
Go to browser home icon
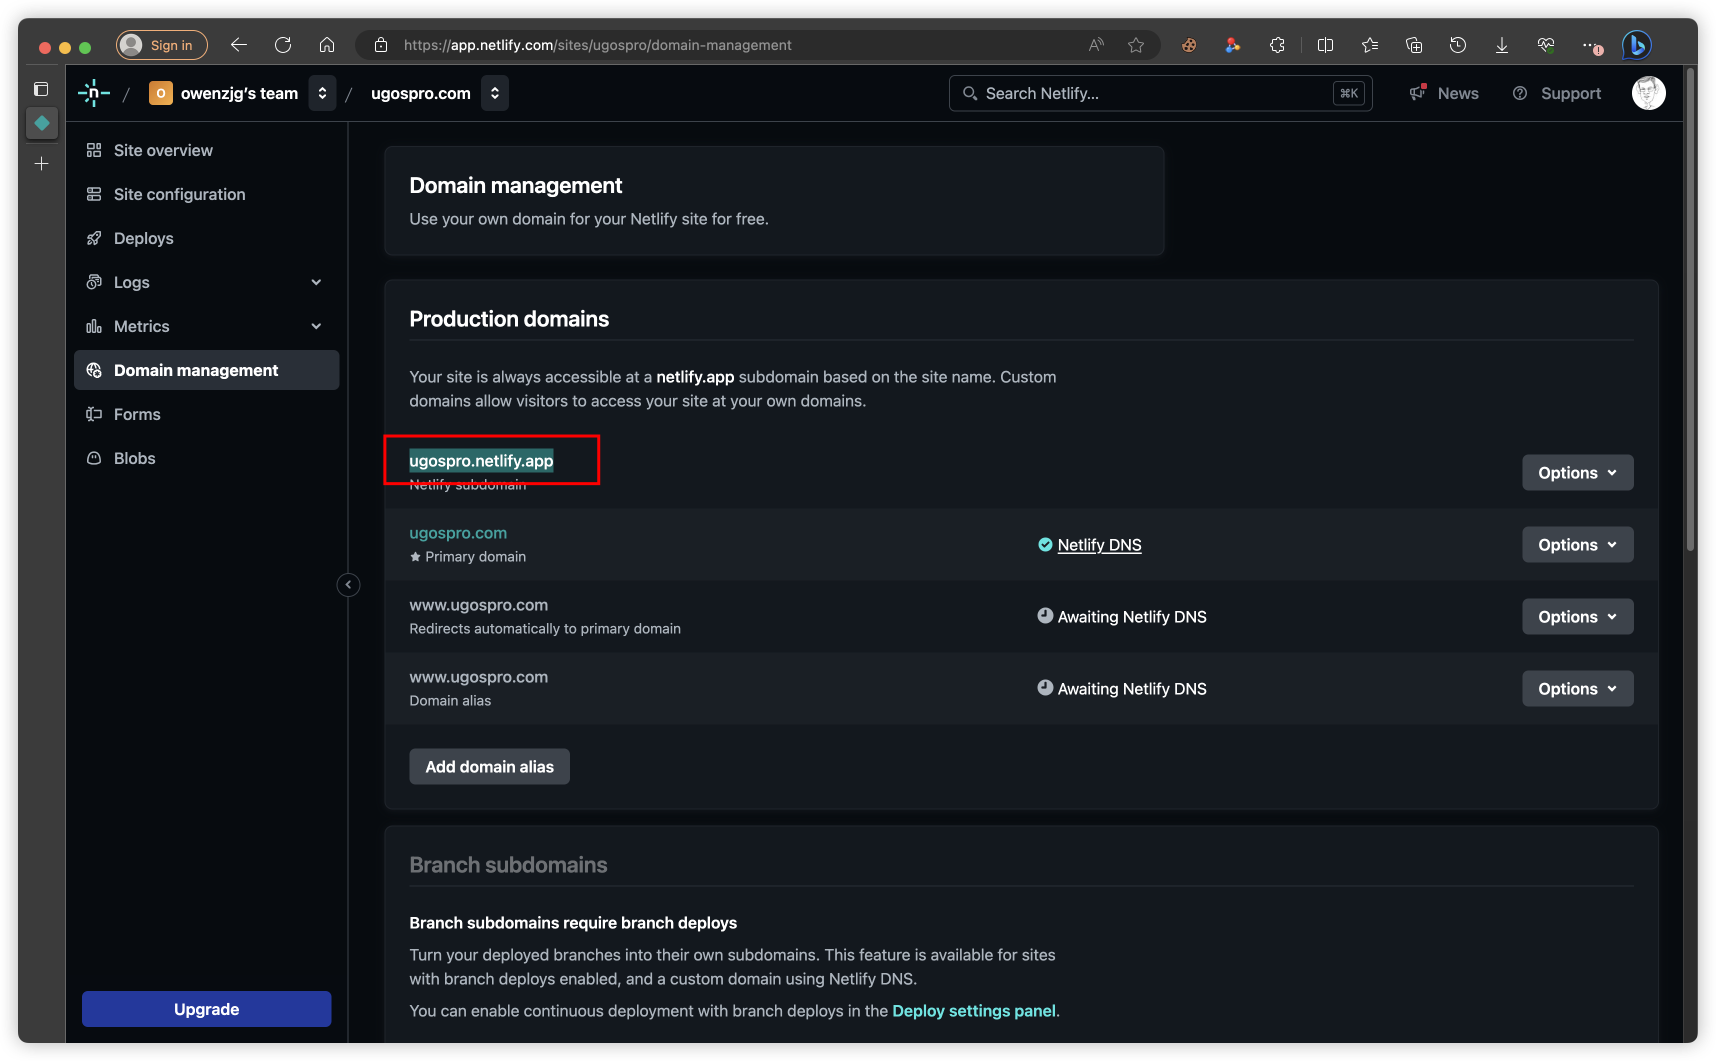(x=327, y=45)
